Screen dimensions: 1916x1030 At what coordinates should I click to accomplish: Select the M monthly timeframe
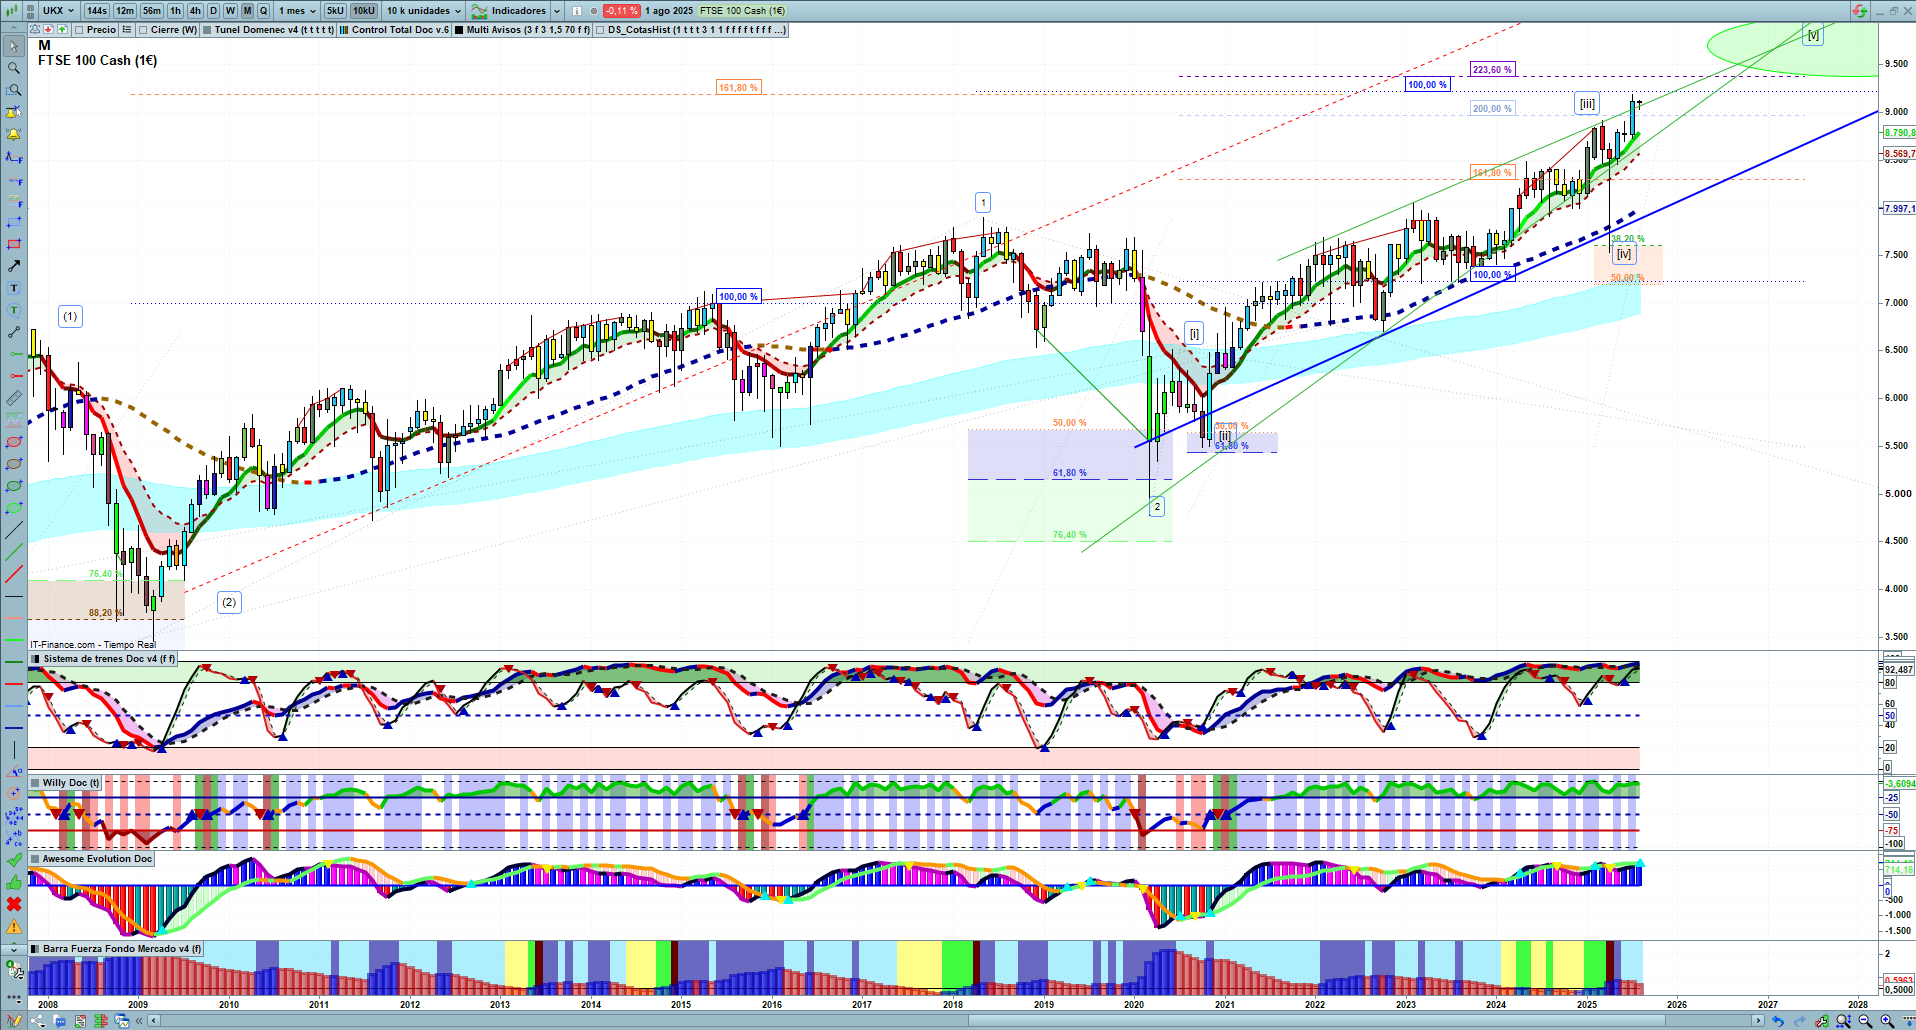pos(247,11)
